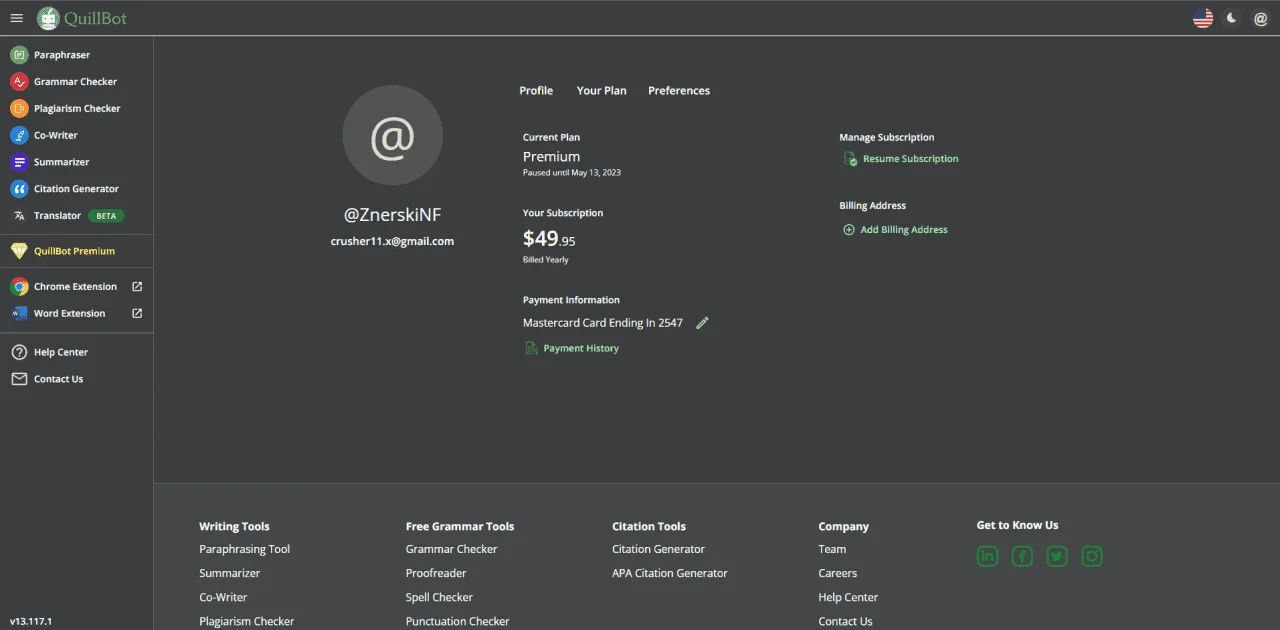Open Plagiarism Checker sidebar icon
The width and height of the screenshot is (1280, 630).
(19, 108)
